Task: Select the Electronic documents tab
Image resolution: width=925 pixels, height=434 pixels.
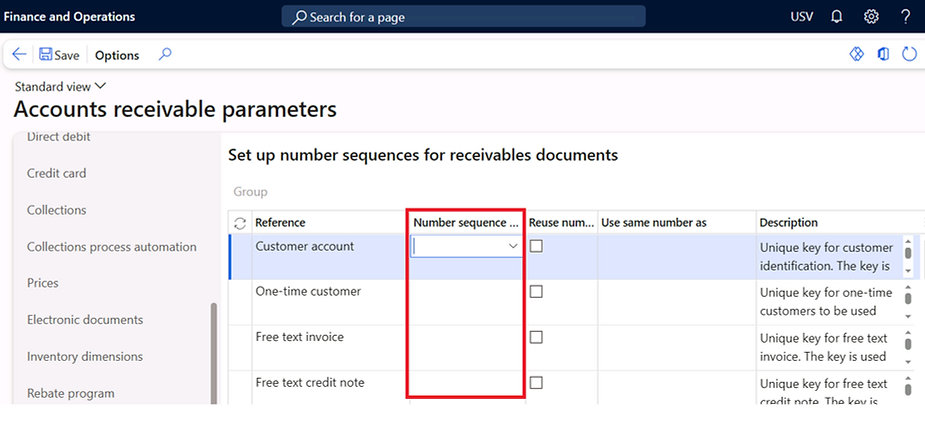Action: coord(85,320)
